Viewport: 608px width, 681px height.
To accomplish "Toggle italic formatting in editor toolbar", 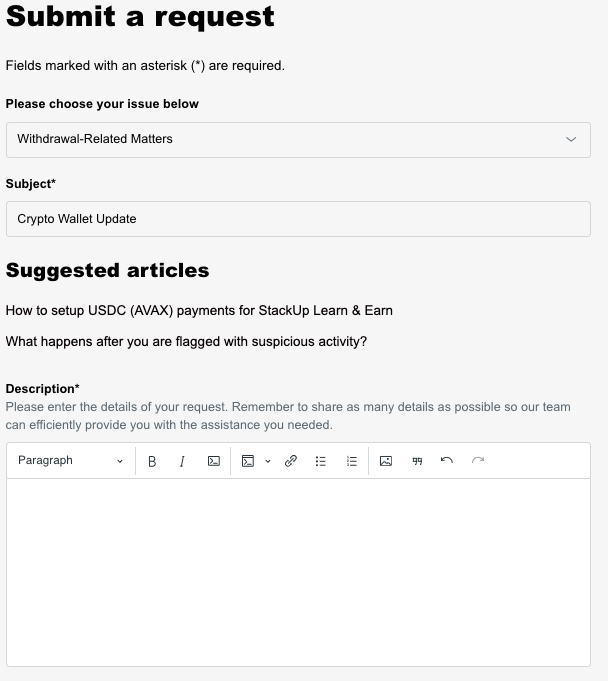I will (182, 461).
